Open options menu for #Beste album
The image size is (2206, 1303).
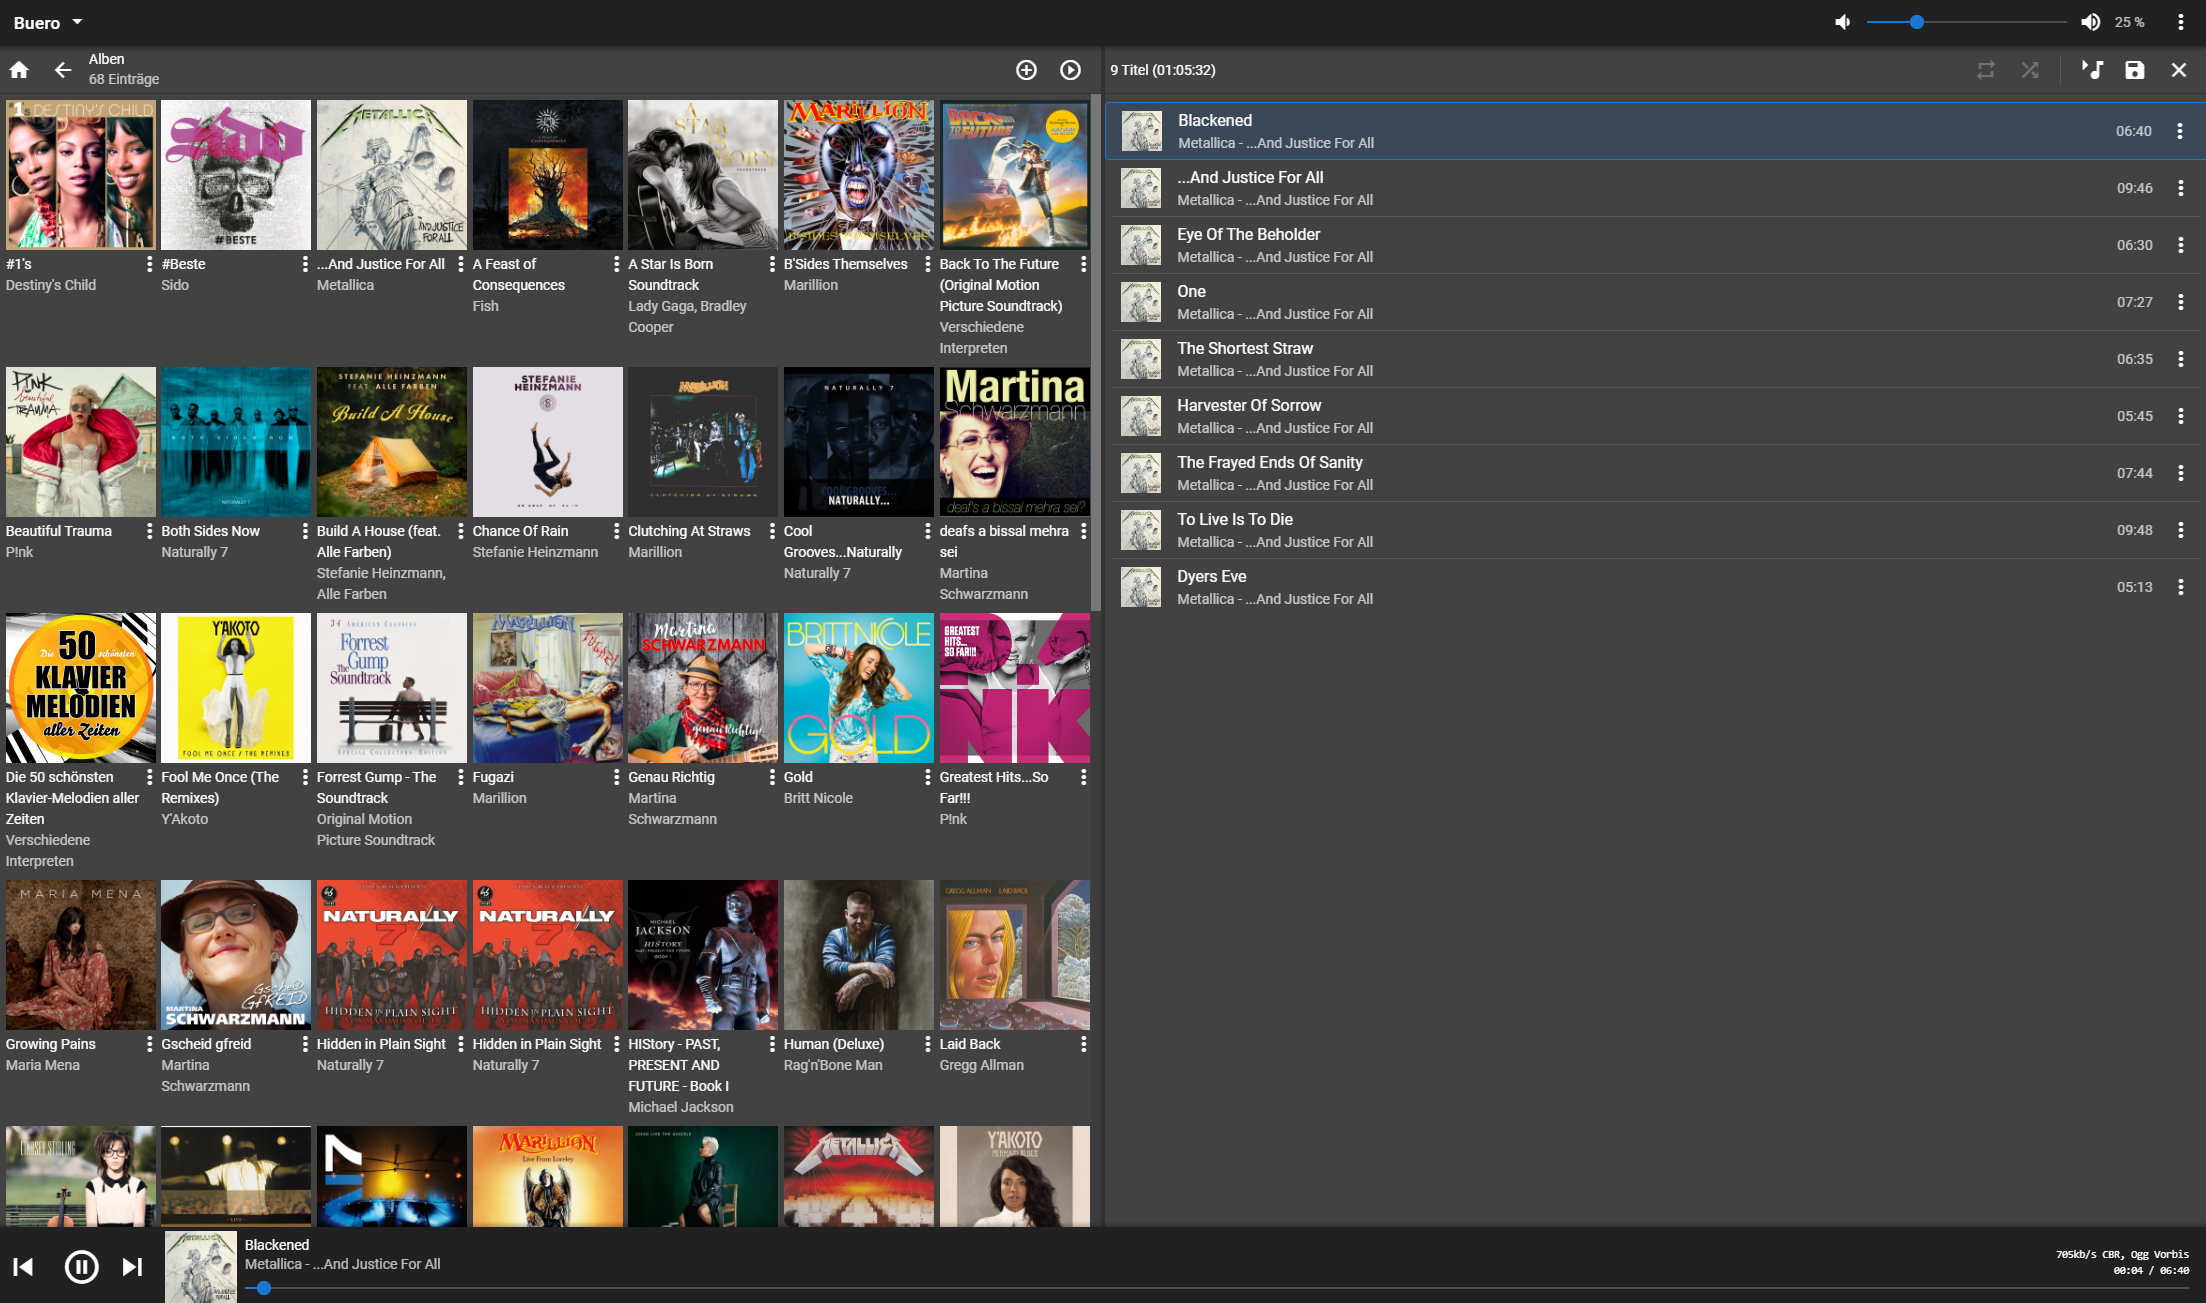[x=305, y=264]
